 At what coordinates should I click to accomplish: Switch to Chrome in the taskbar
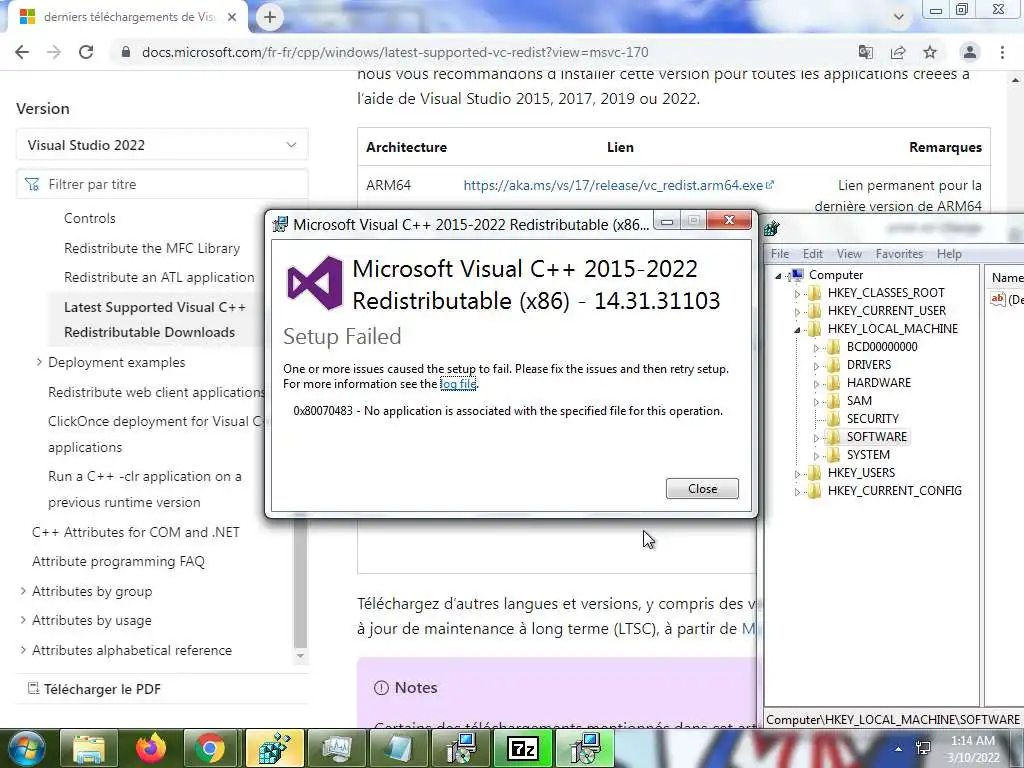[x=212, y=748]
